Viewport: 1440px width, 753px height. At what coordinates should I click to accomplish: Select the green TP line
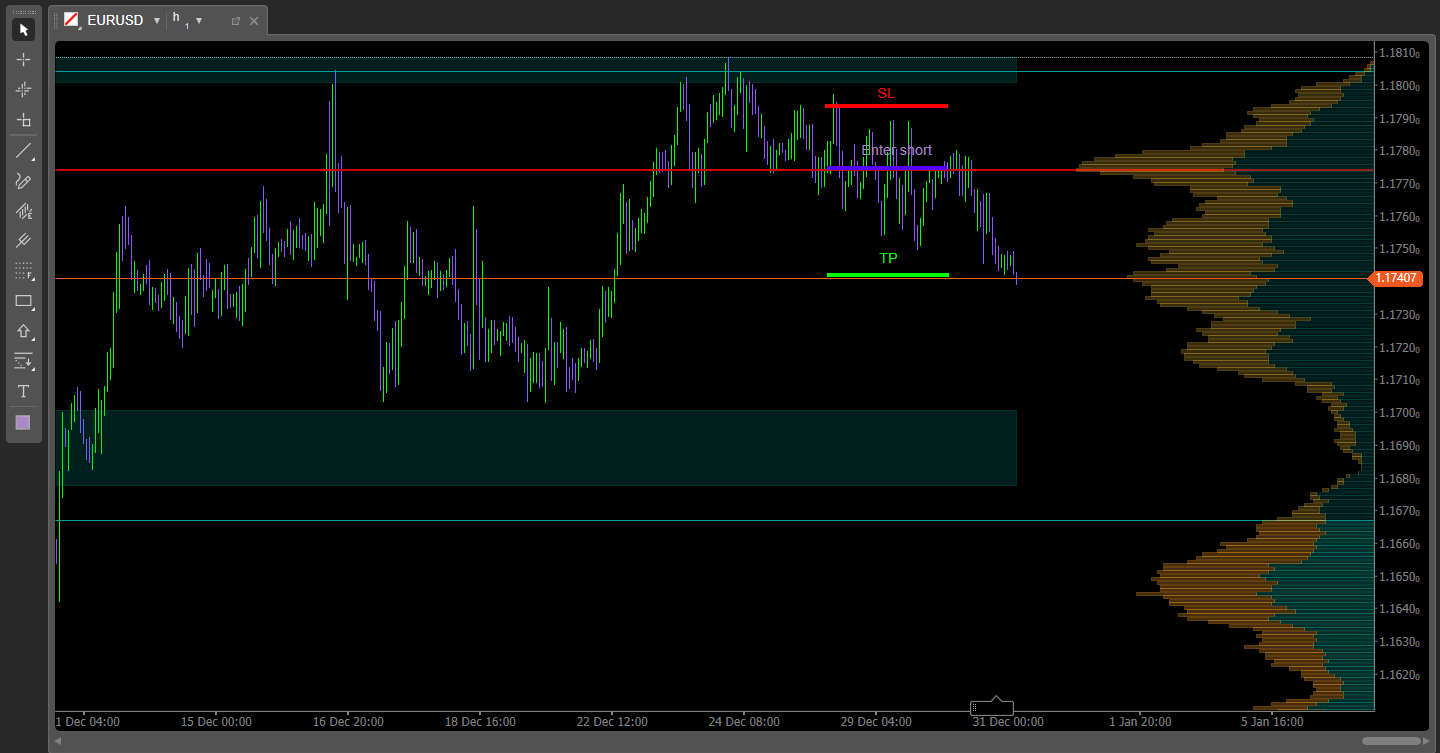pos(887,274)
